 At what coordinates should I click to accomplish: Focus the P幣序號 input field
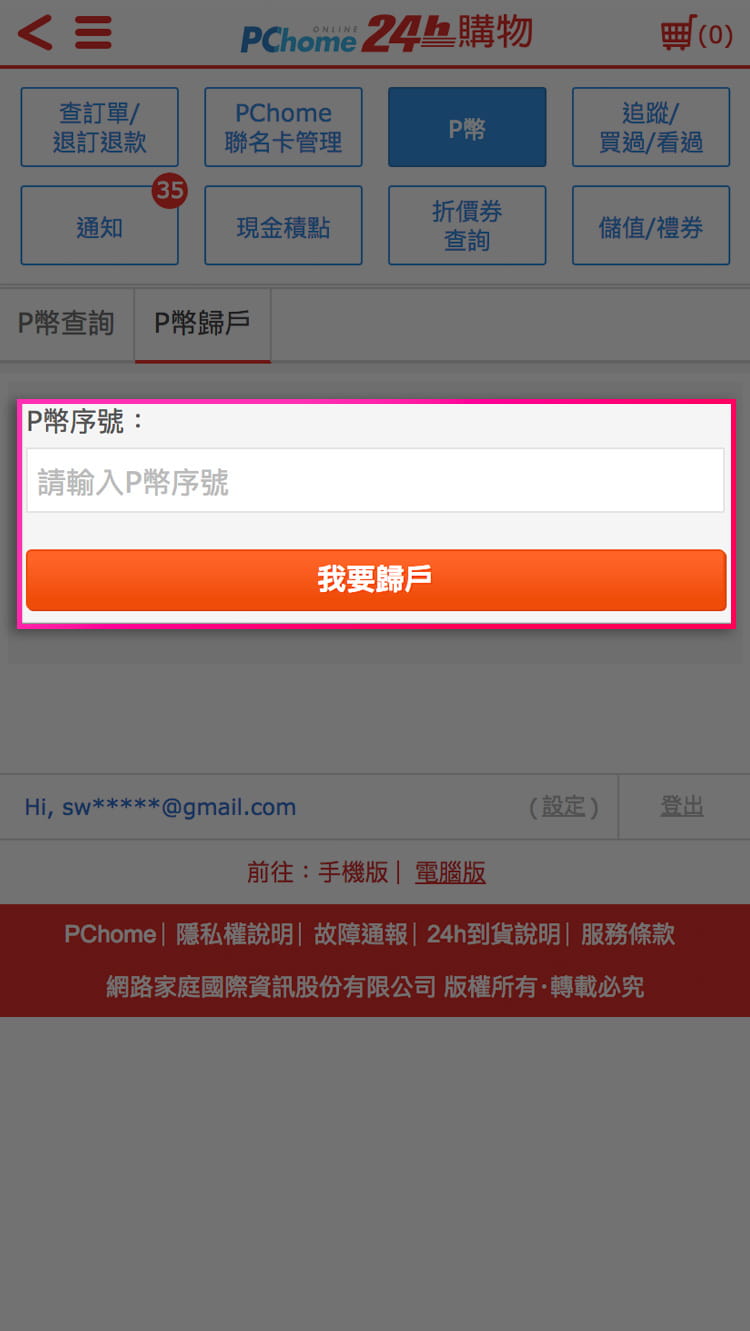pos(375,481)
